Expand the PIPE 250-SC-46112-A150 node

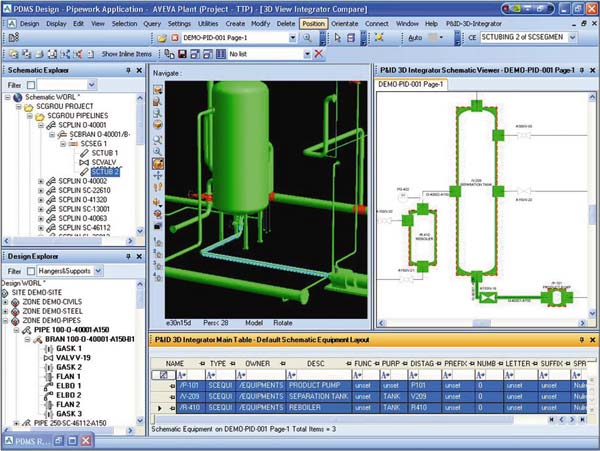16,423
